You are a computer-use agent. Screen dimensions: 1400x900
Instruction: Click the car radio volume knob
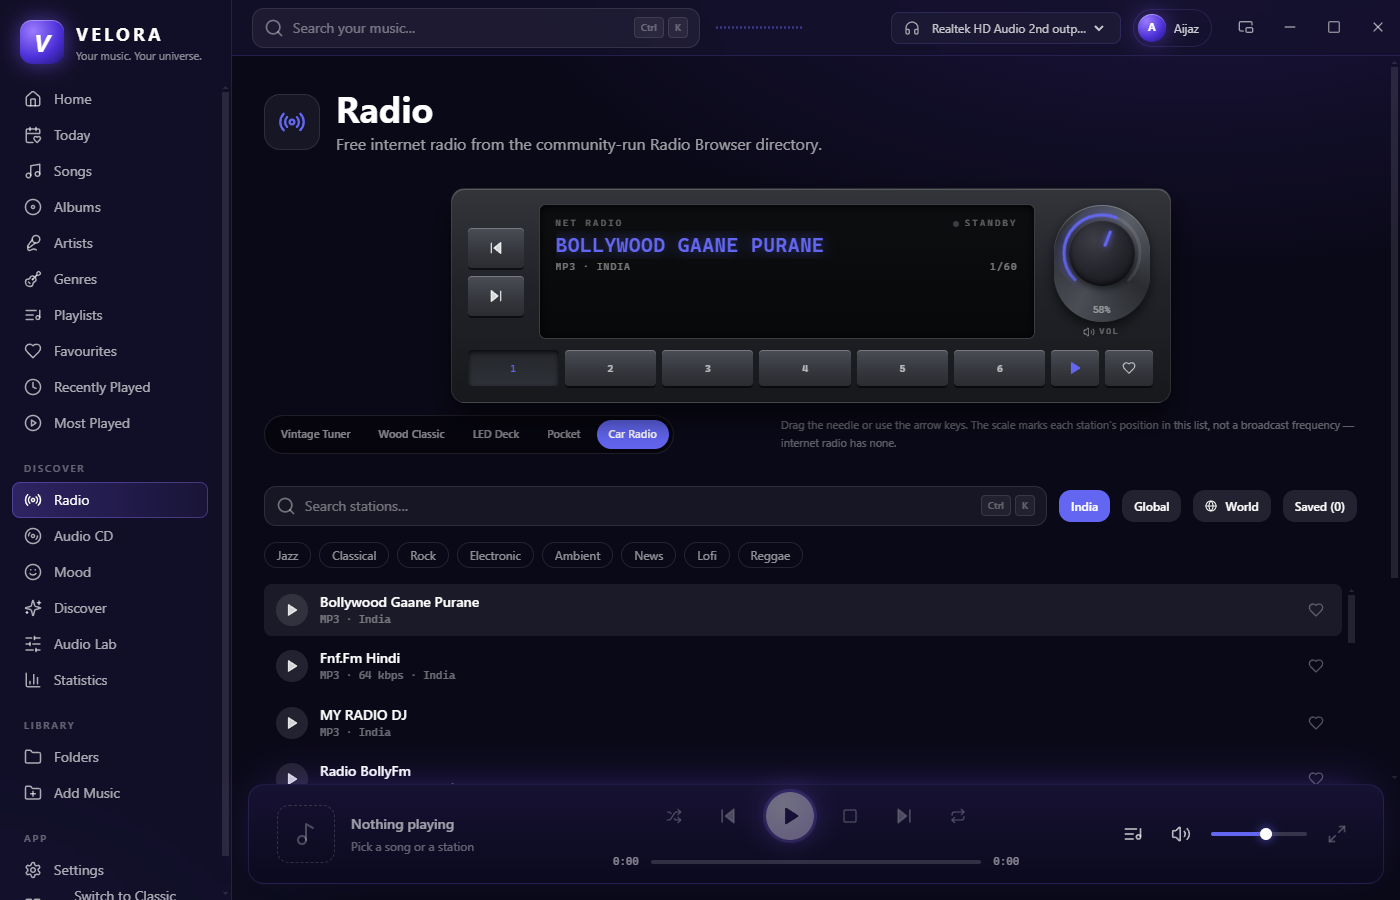(1101, 253)
